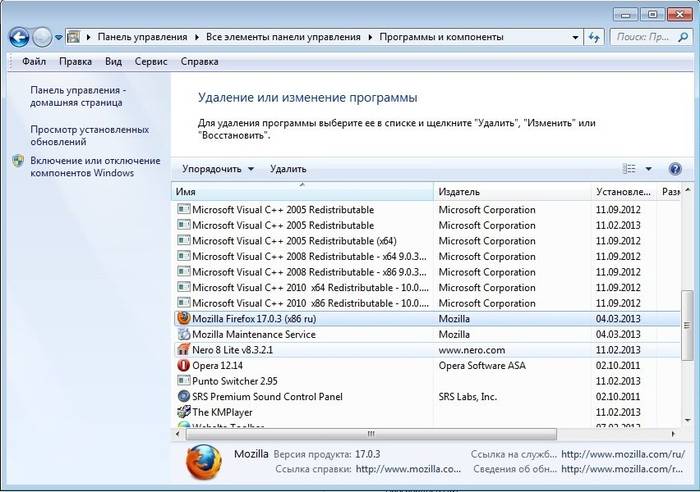
Task: Click the Mozilla Firefox icon in the list
Action: [183, 319]
